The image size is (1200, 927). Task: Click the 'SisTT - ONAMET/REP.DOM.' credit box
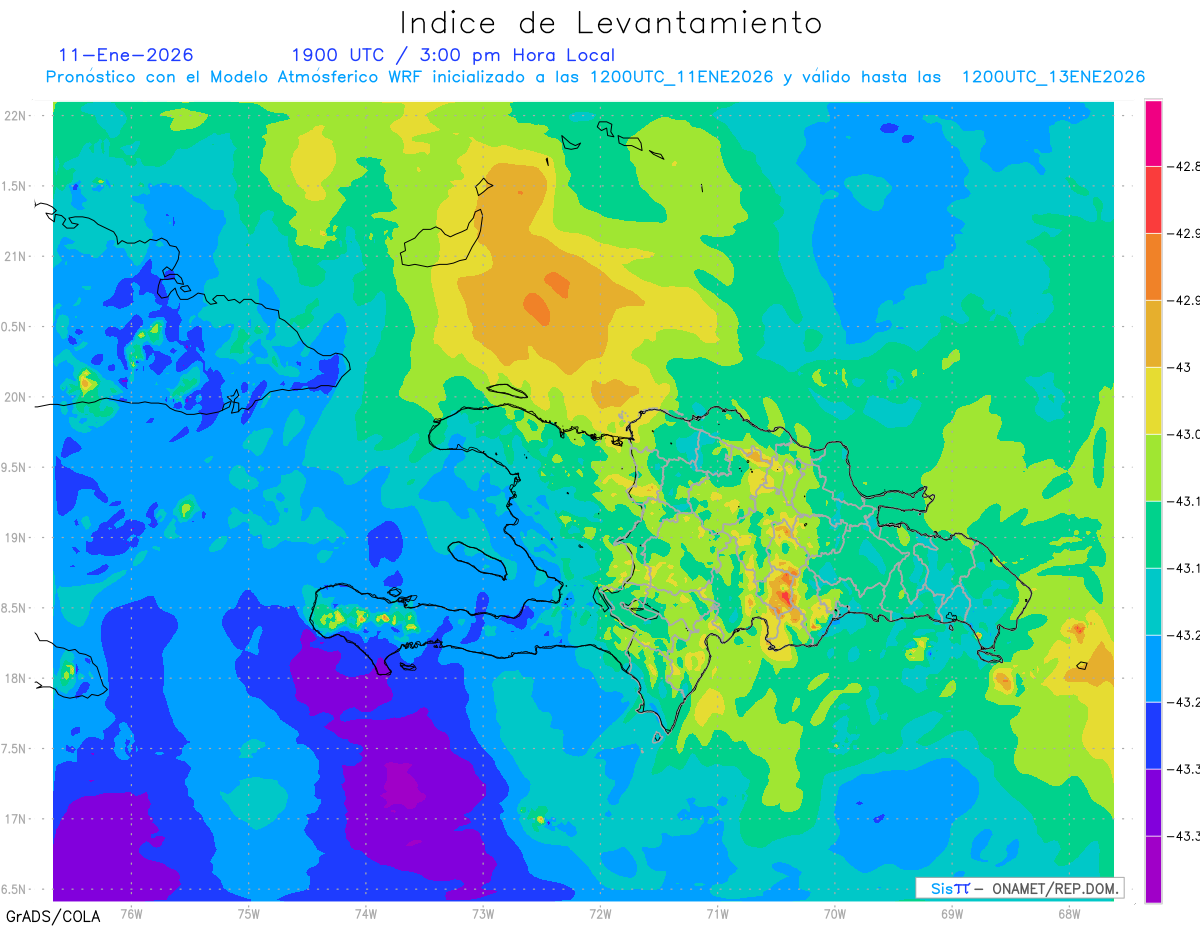[x=1020, y=888]
